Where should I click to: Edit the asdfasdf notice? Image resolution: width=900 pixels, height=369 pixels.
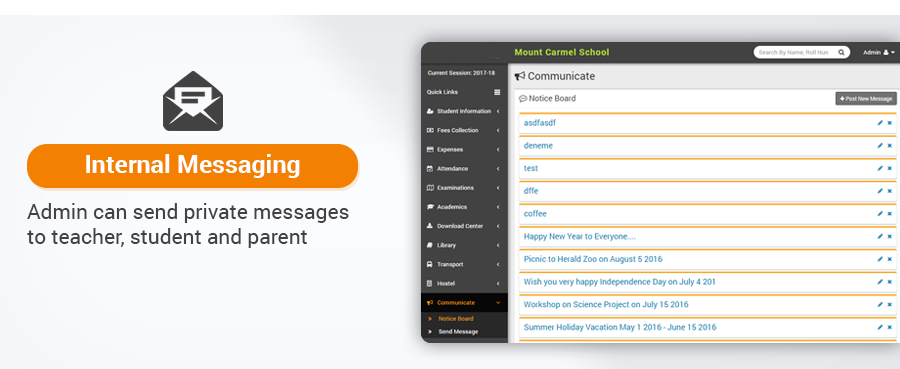[x=880, y=123]
